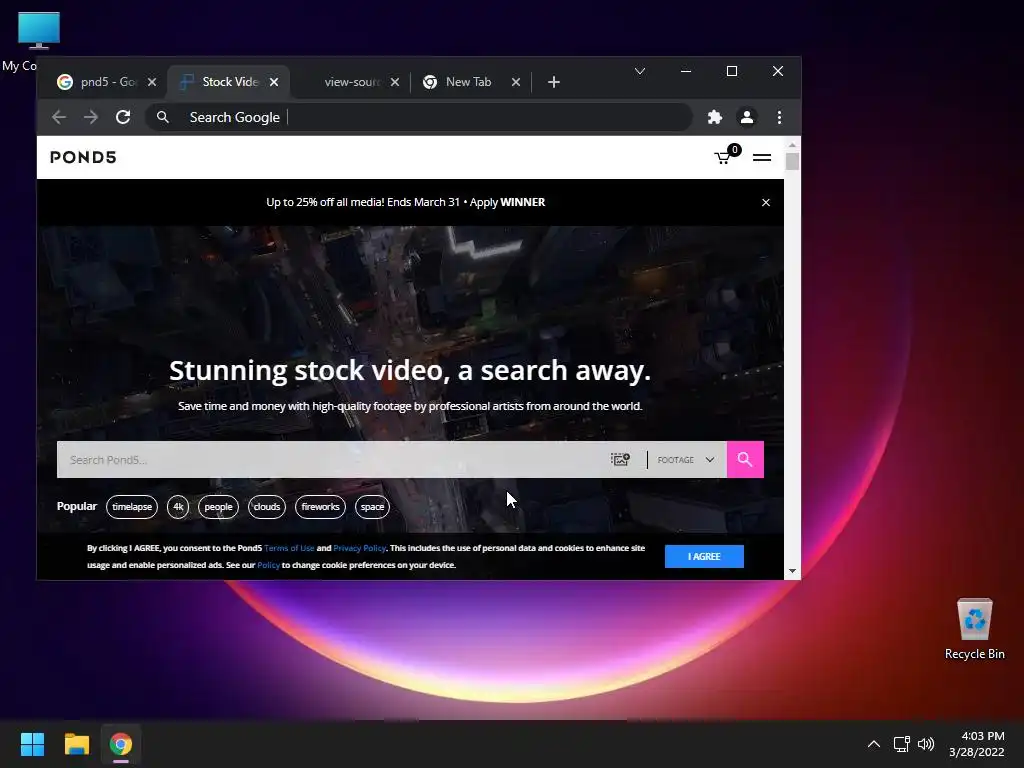1024x768 pixels.
Task: Dismiss the 25% off promo banner
Action: (766, 202)
